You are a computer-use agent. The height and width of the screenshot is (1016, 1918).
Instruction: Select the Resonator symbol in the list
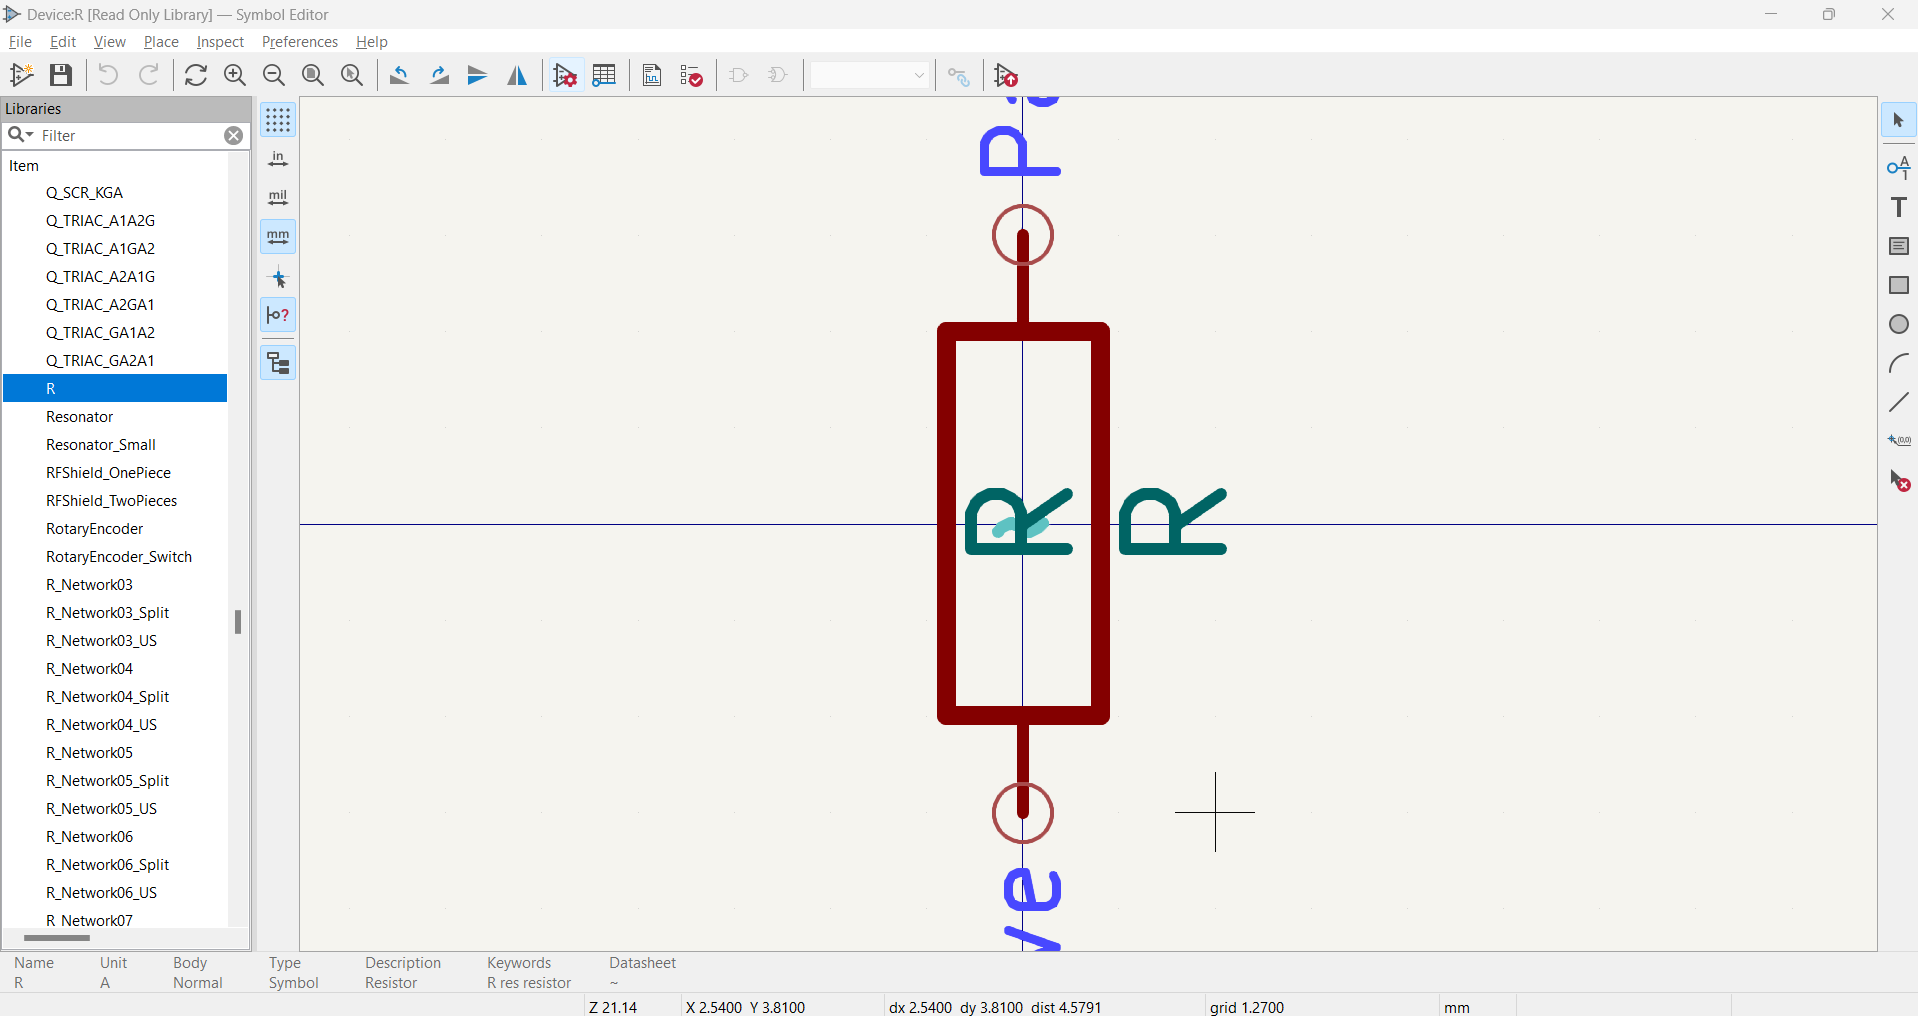(x=79, y=417)
